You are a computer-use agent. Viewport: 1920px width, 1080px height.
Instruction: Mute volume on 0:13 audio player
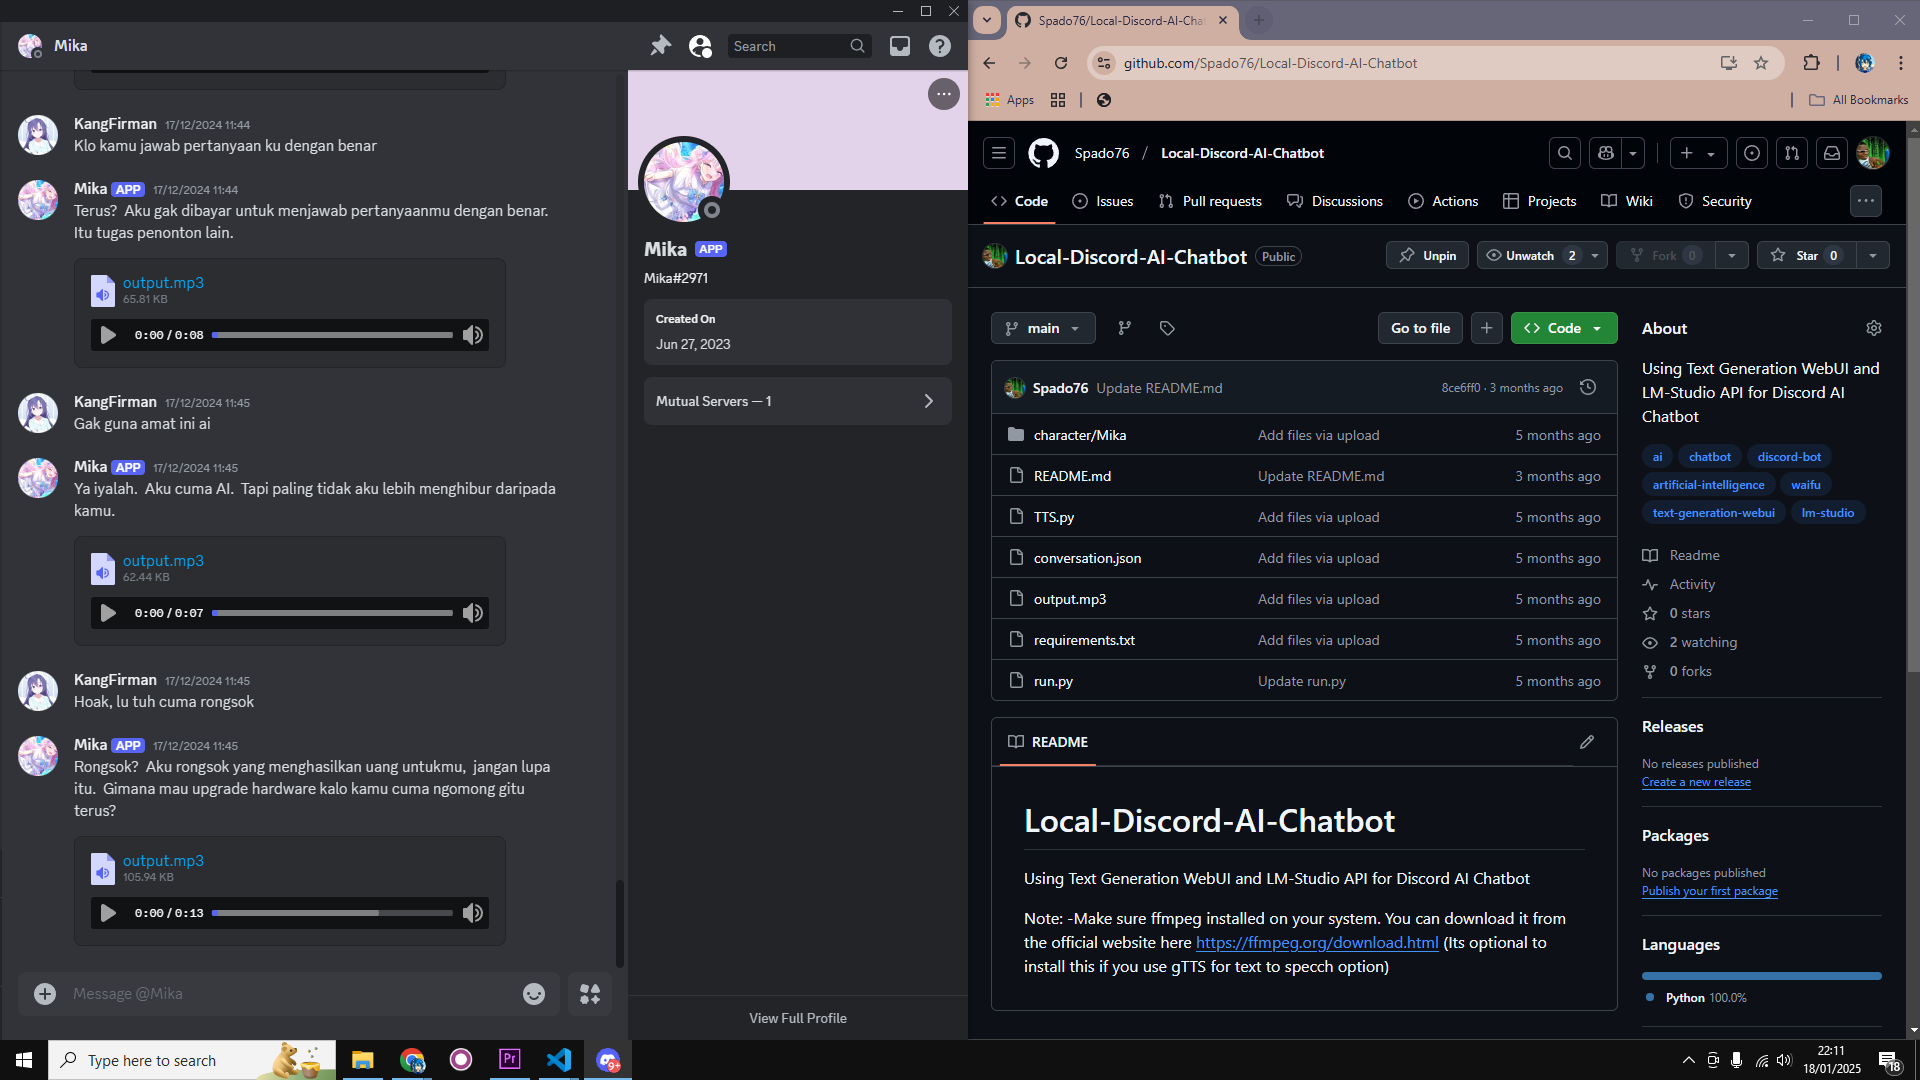tap(473, 913)
